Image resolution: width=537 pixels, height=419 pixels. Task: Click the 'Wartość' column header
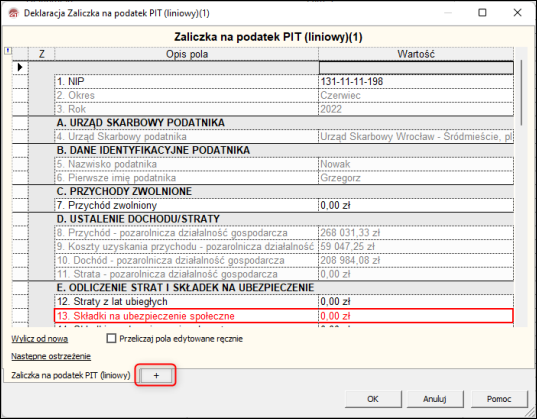[416, 54]
